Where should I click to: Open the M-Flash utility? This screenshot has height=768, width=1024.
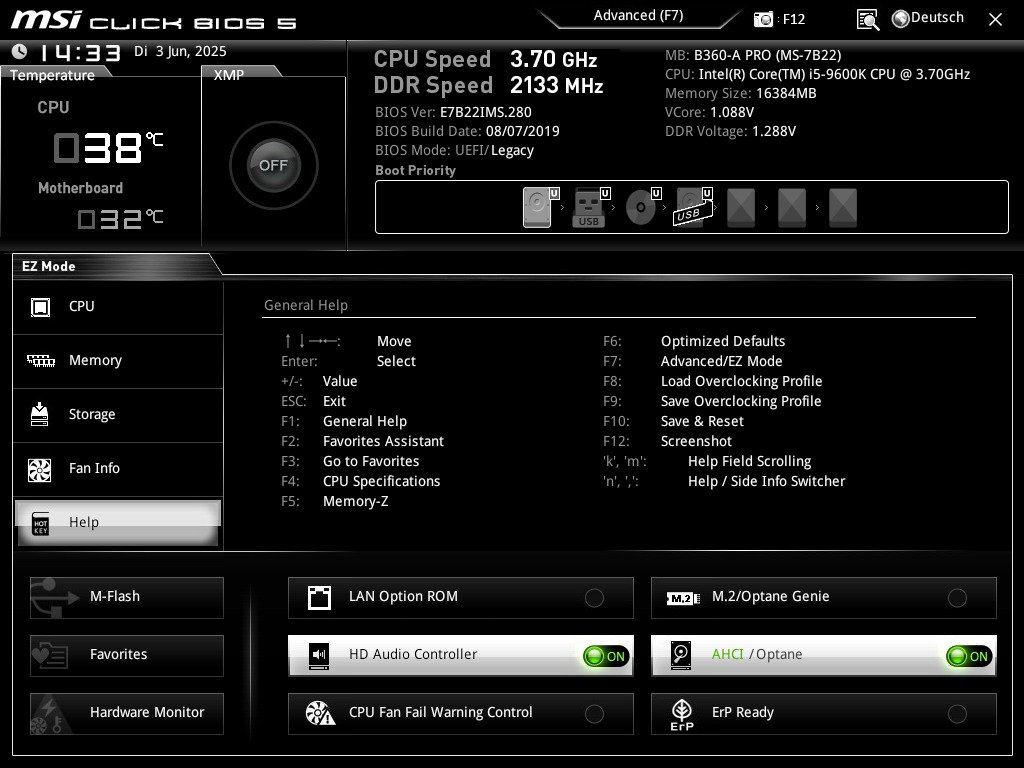pyautogui.click(x=127, y=598)
